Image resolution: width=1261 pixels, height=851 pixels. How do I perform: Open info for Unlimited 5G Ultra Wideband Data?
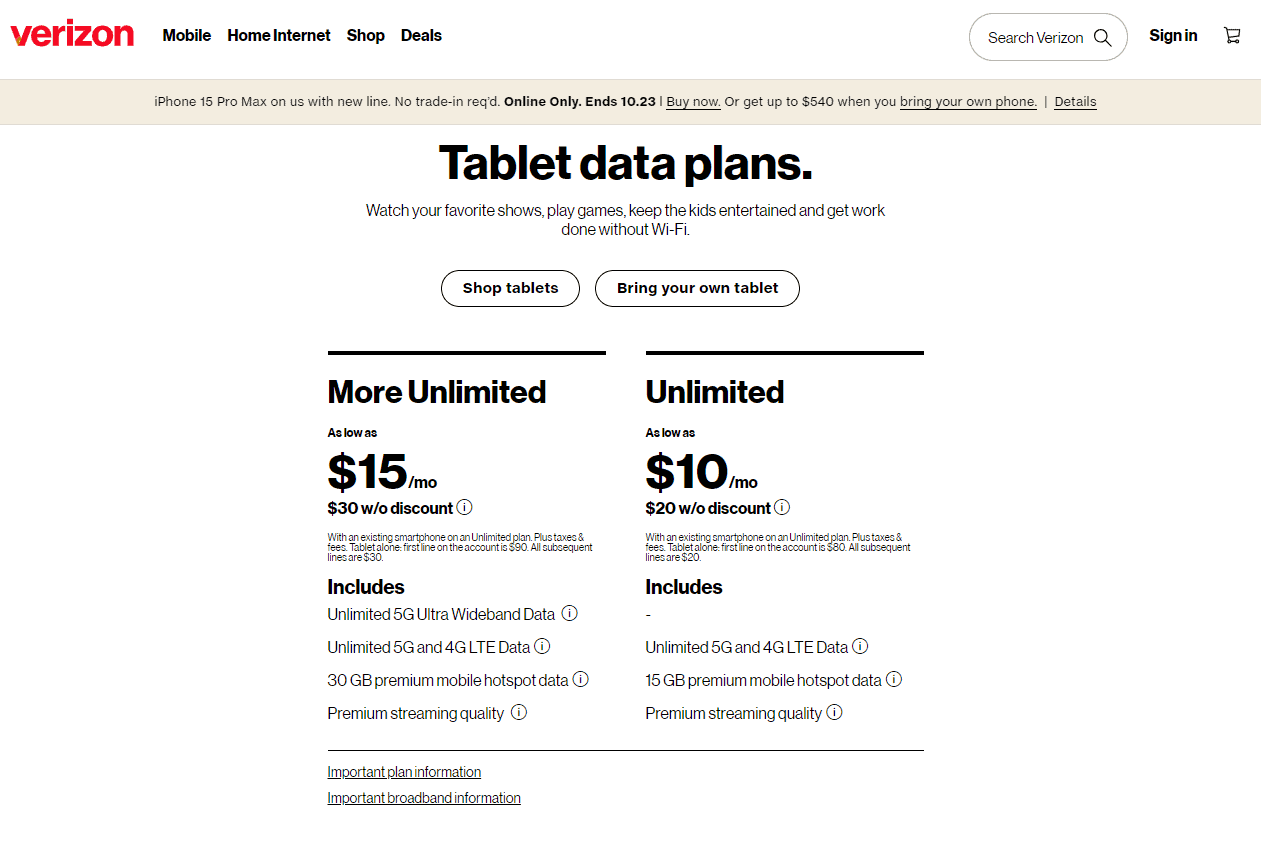point(570,613)
